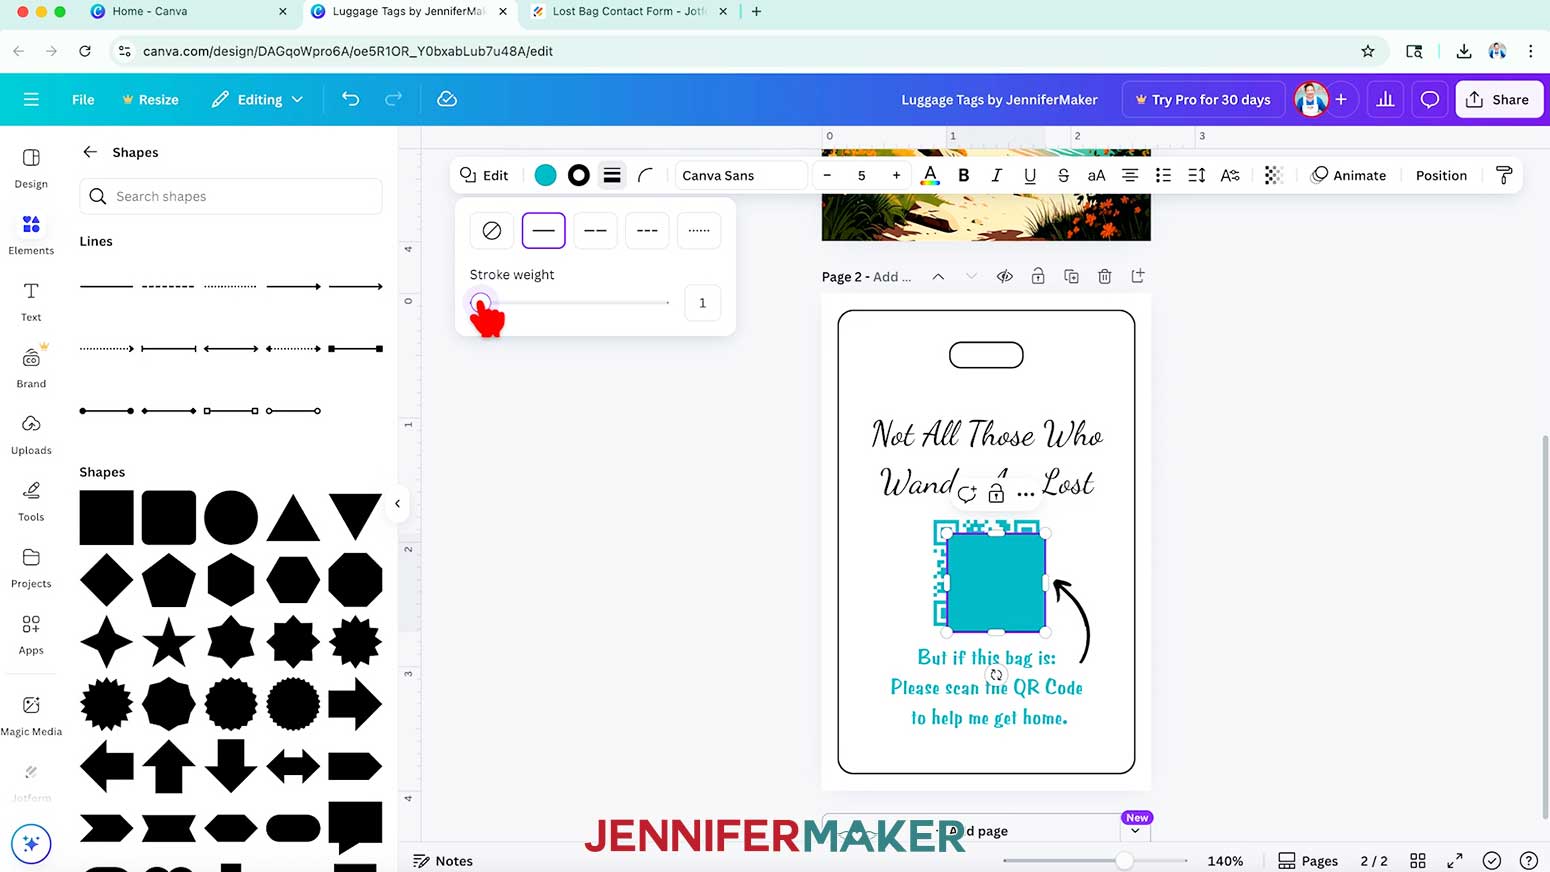Click the Search shapes field
Screen dimensions: 1550x872
click(x=231, y=196)
